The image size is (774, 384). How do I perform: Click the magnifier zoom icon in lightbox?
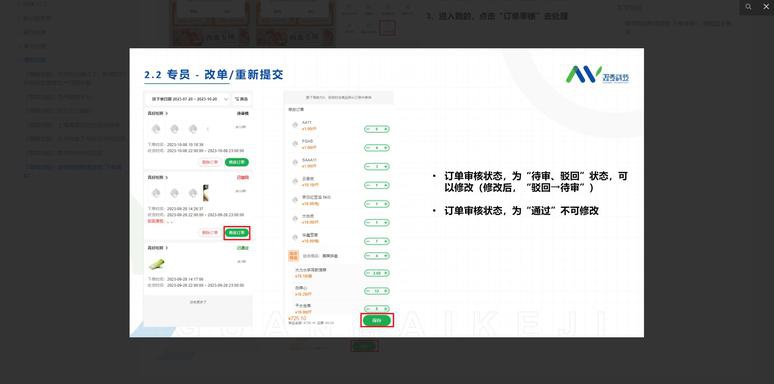pos(748,7)
